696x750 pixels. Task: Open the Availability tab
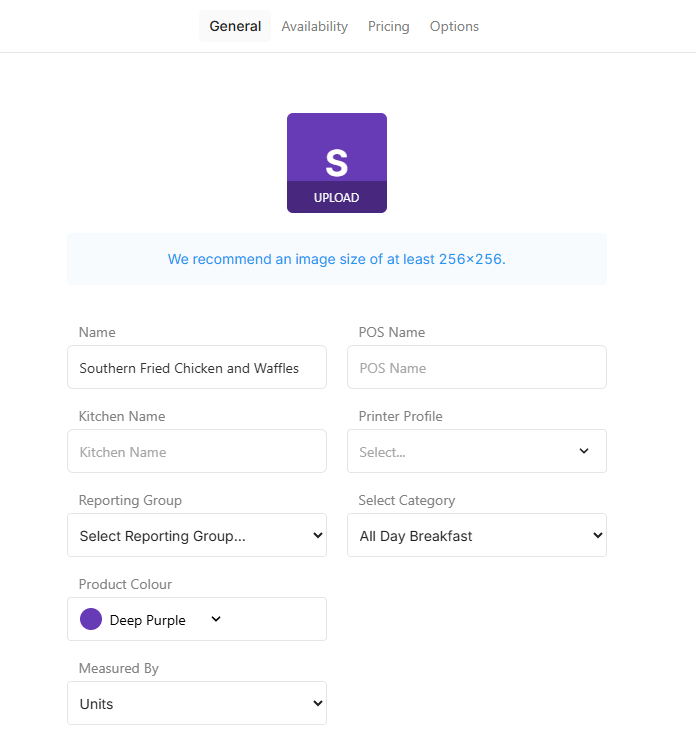(314, 26)
